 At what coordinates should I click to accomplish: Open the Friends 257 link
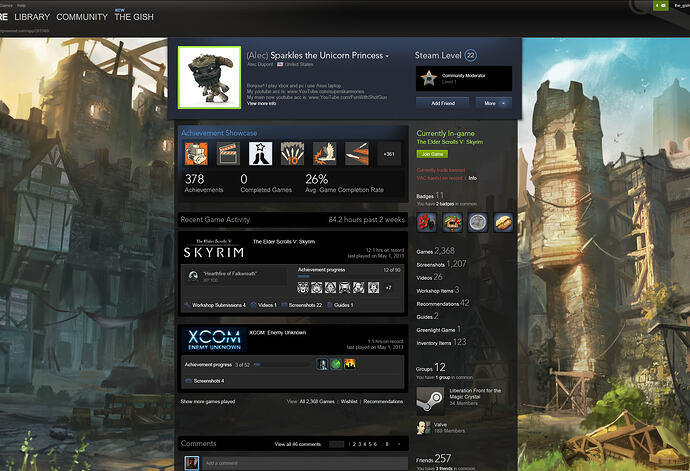(434, 459)
